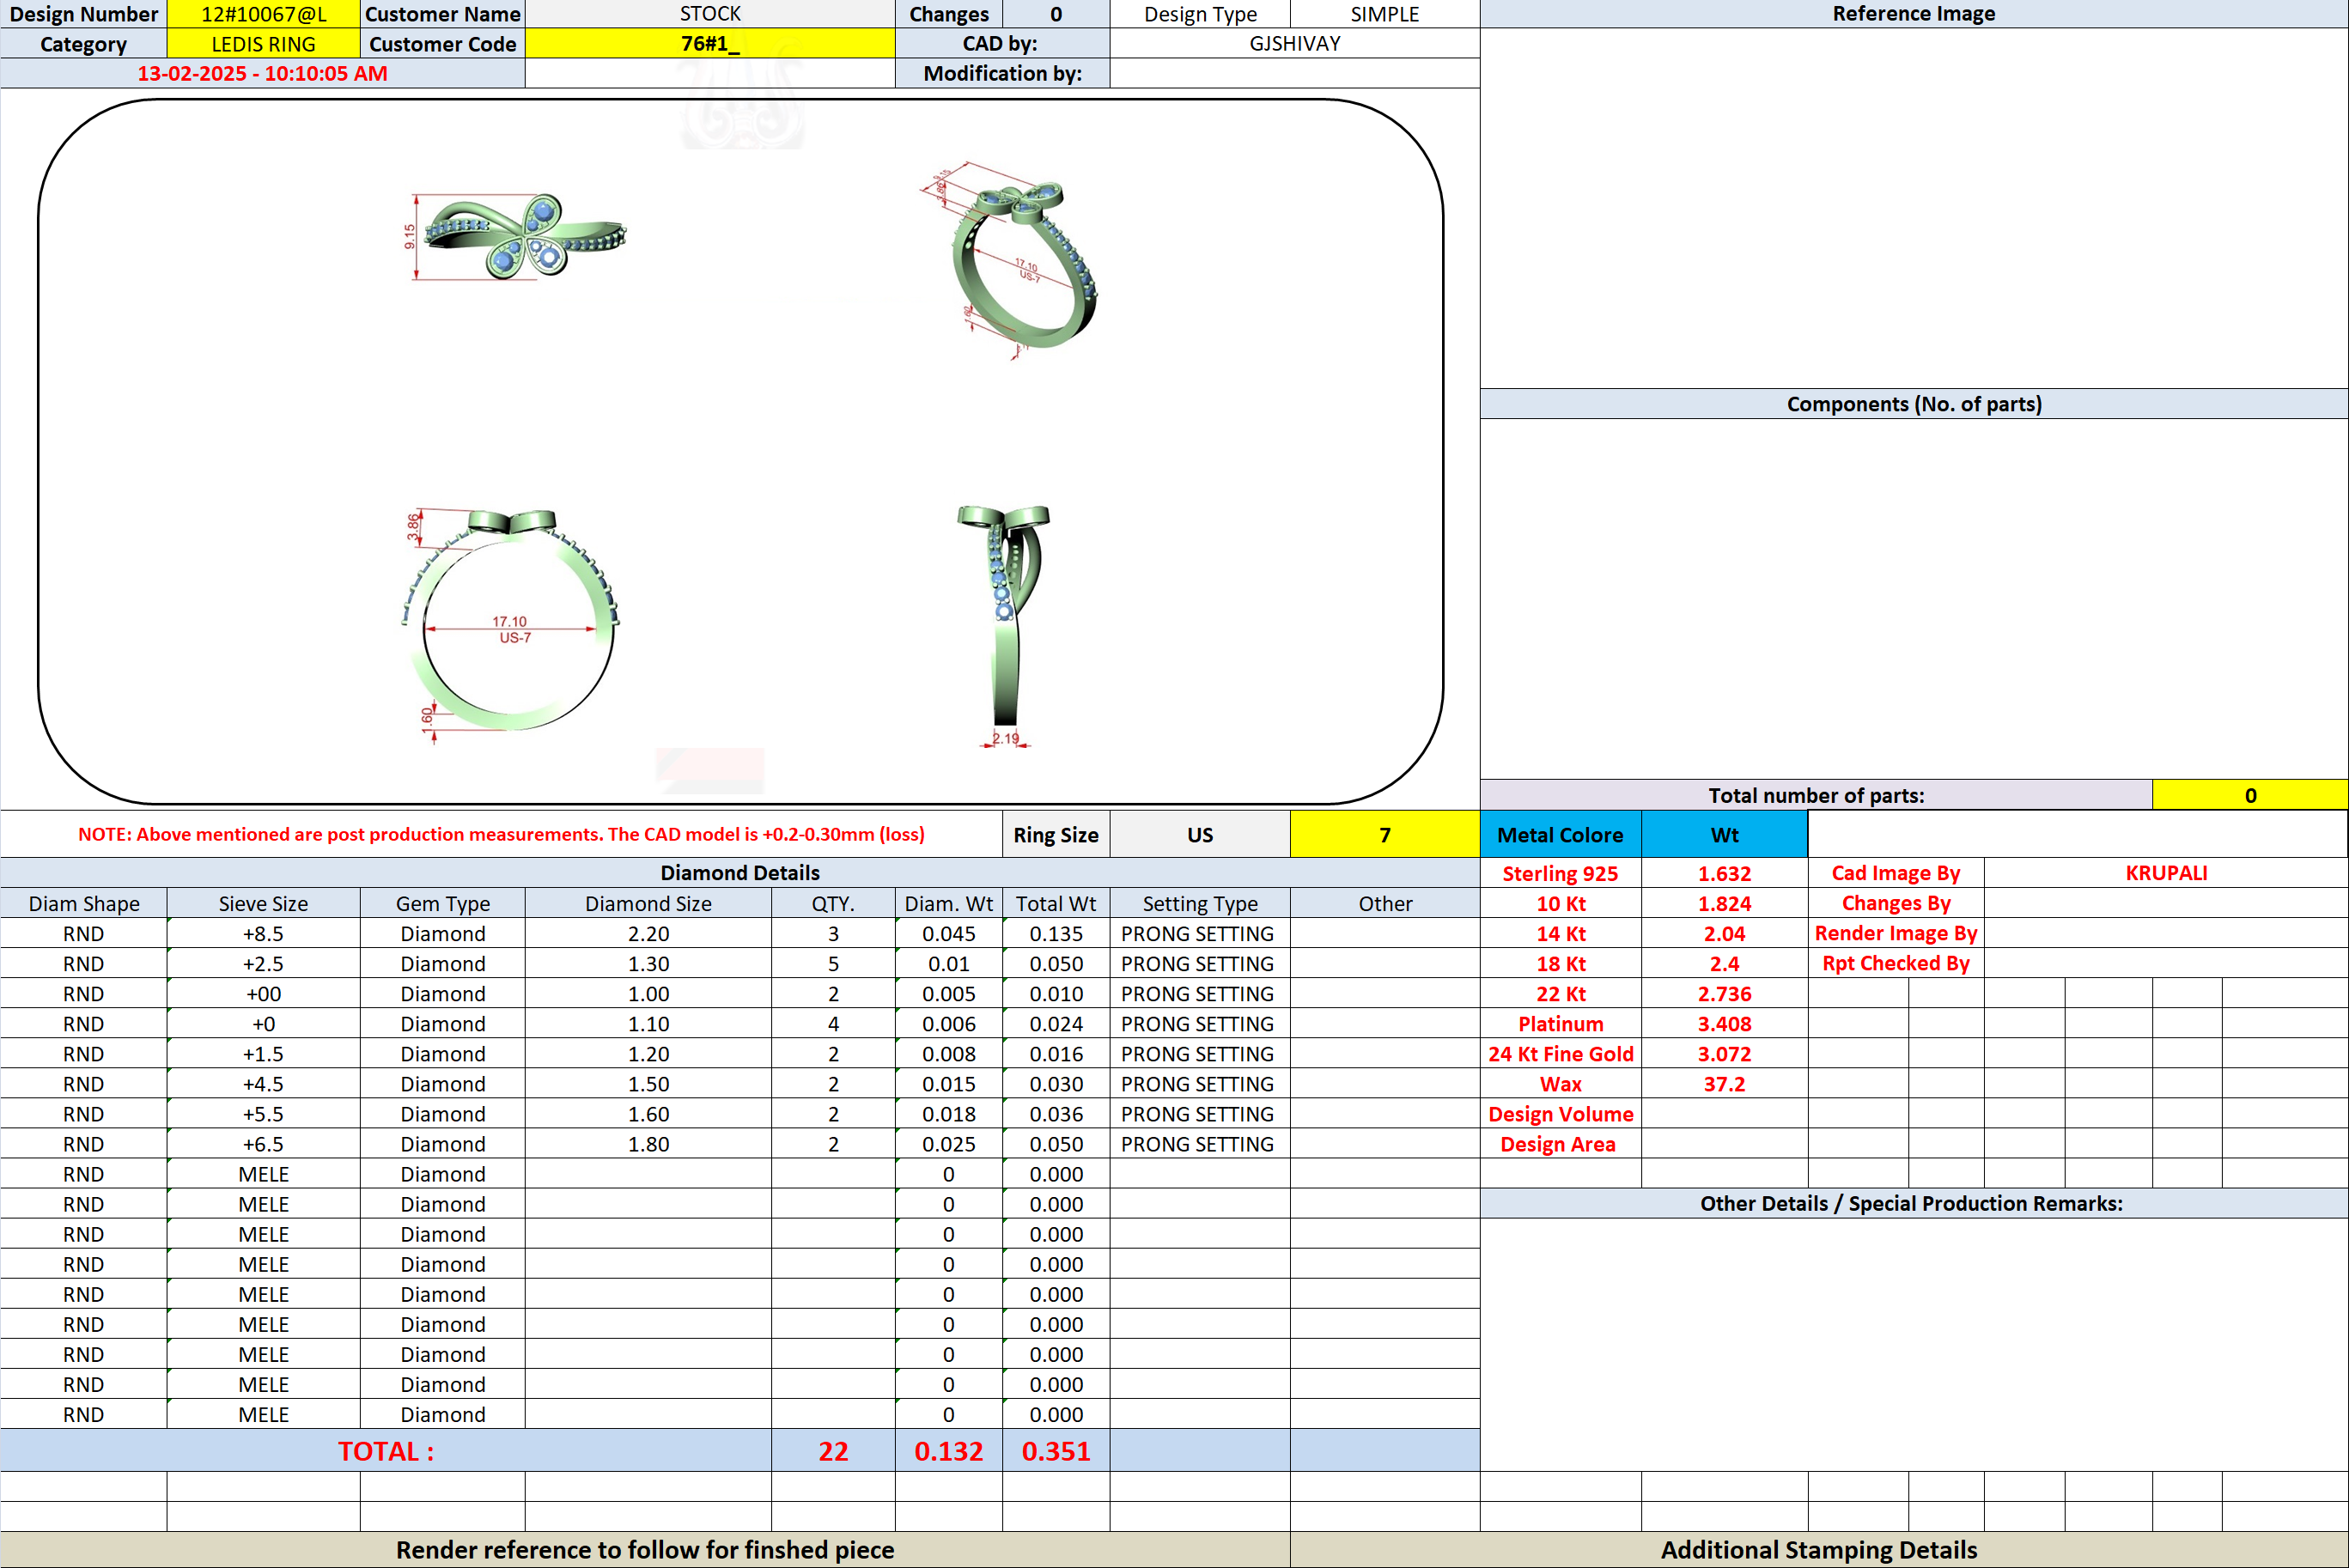Click the total diam weight 0.132 cell
Image resolution: width=2349 pixels, height=1568 pixels.
[948, 1450]
